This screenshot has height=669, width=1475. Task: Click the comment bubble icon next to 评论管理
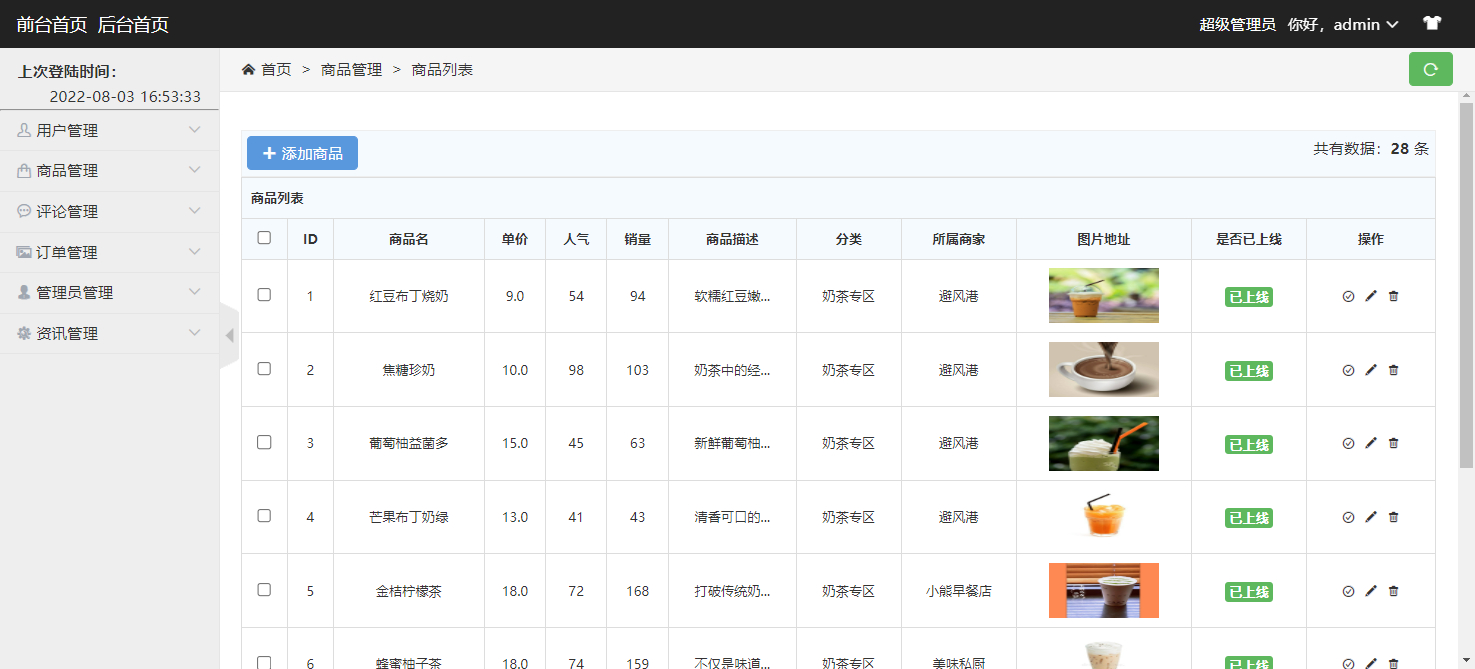(x=25, y=211)
